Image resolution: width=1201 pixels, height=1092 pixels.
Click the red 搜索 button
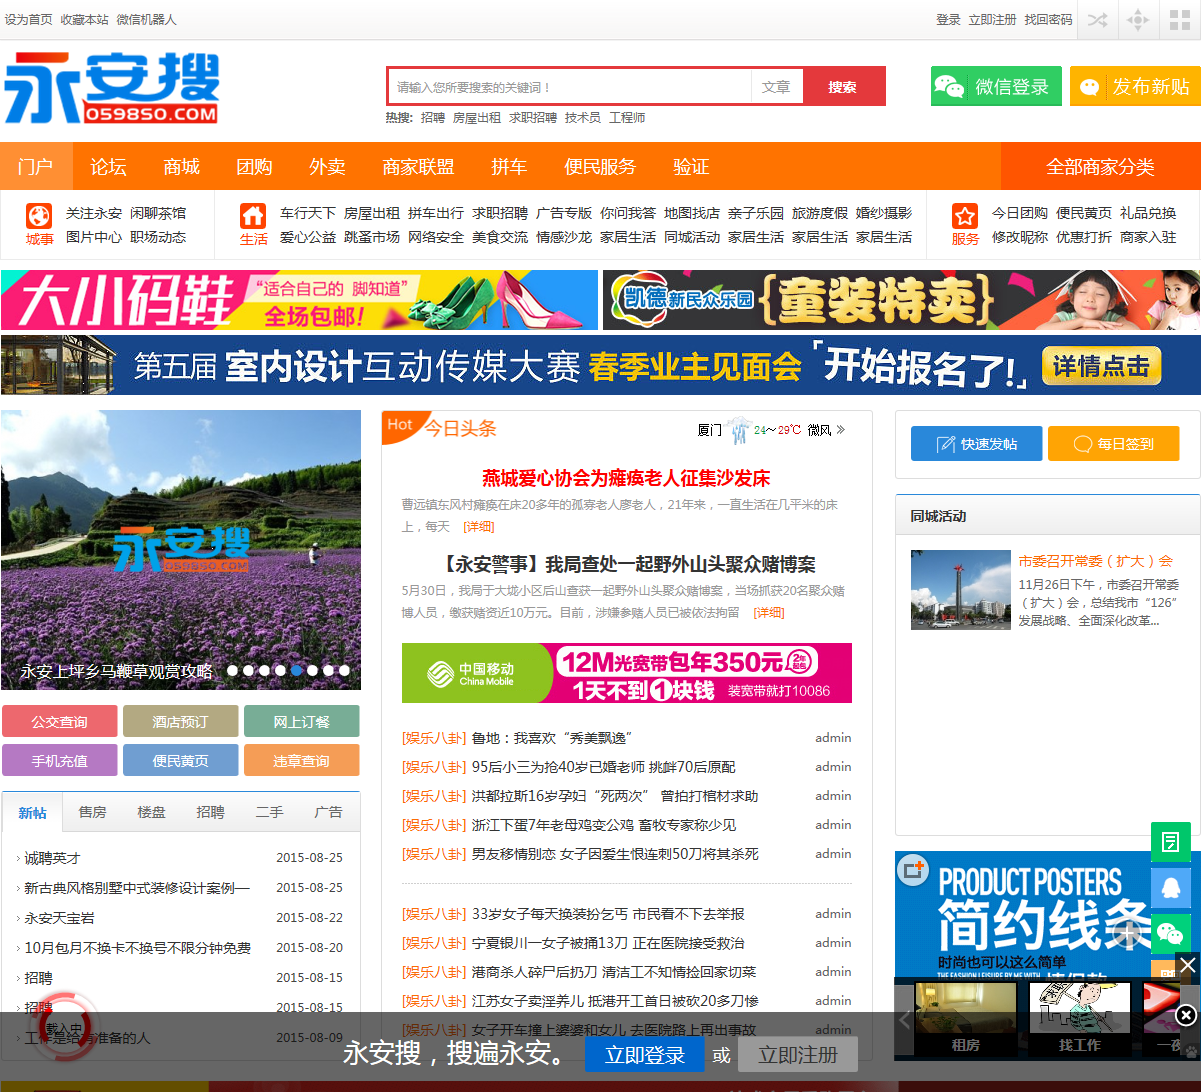843,87
